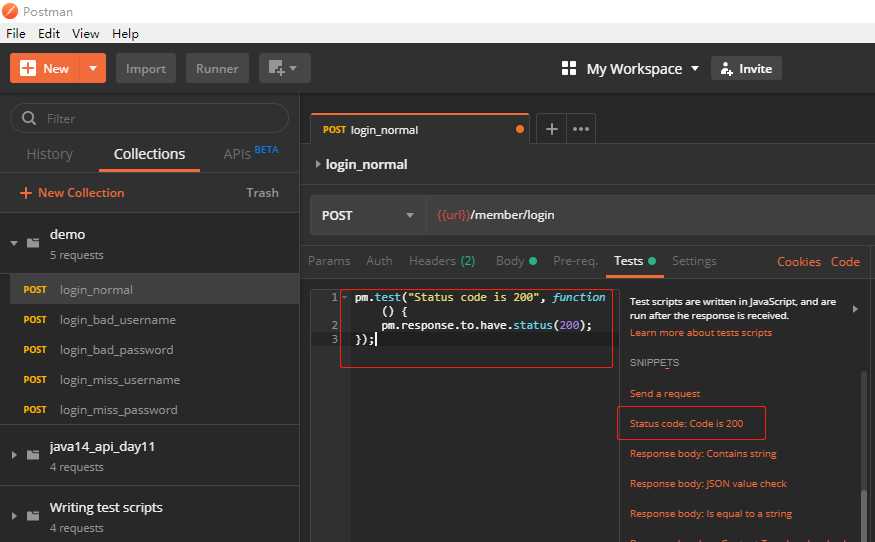This screenshot has width=875, height=542.
Task: Create a New Collection
Action: [x=73, y=193]
